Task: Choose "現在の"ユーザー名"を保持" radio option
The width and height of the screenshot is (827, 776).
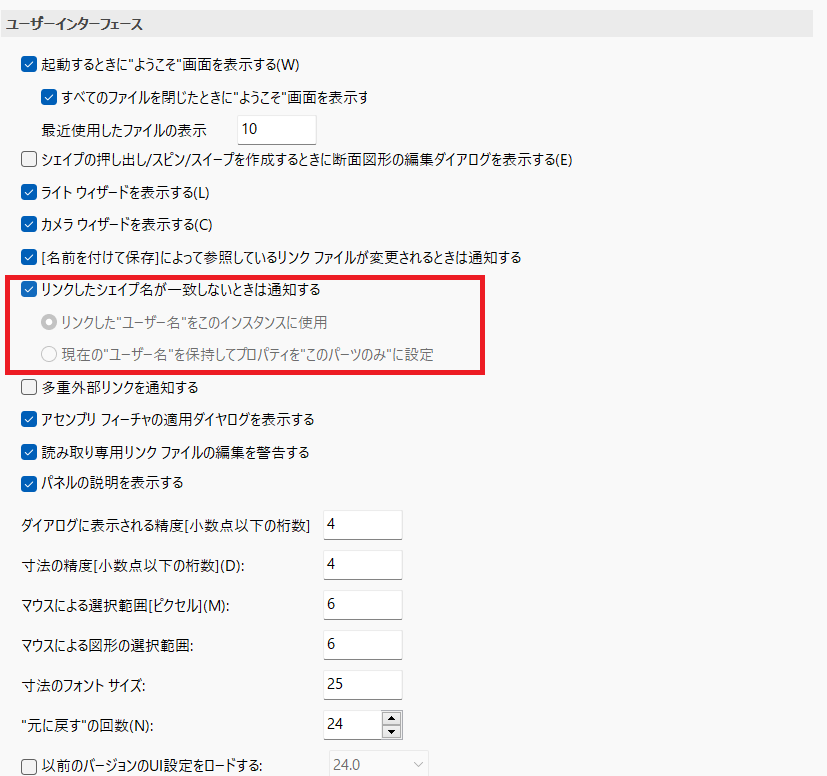Action: pos(47,352)
